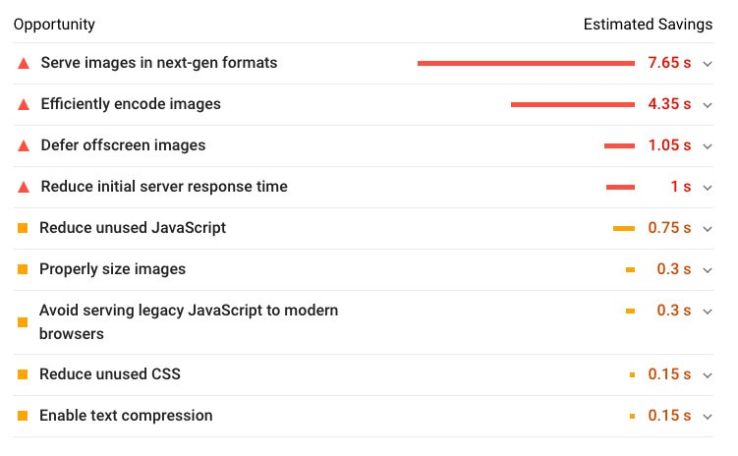Click red warning triangle for Defer offscreen images
The width and height of the screenshot is (738, 456).
click(23, 146)
